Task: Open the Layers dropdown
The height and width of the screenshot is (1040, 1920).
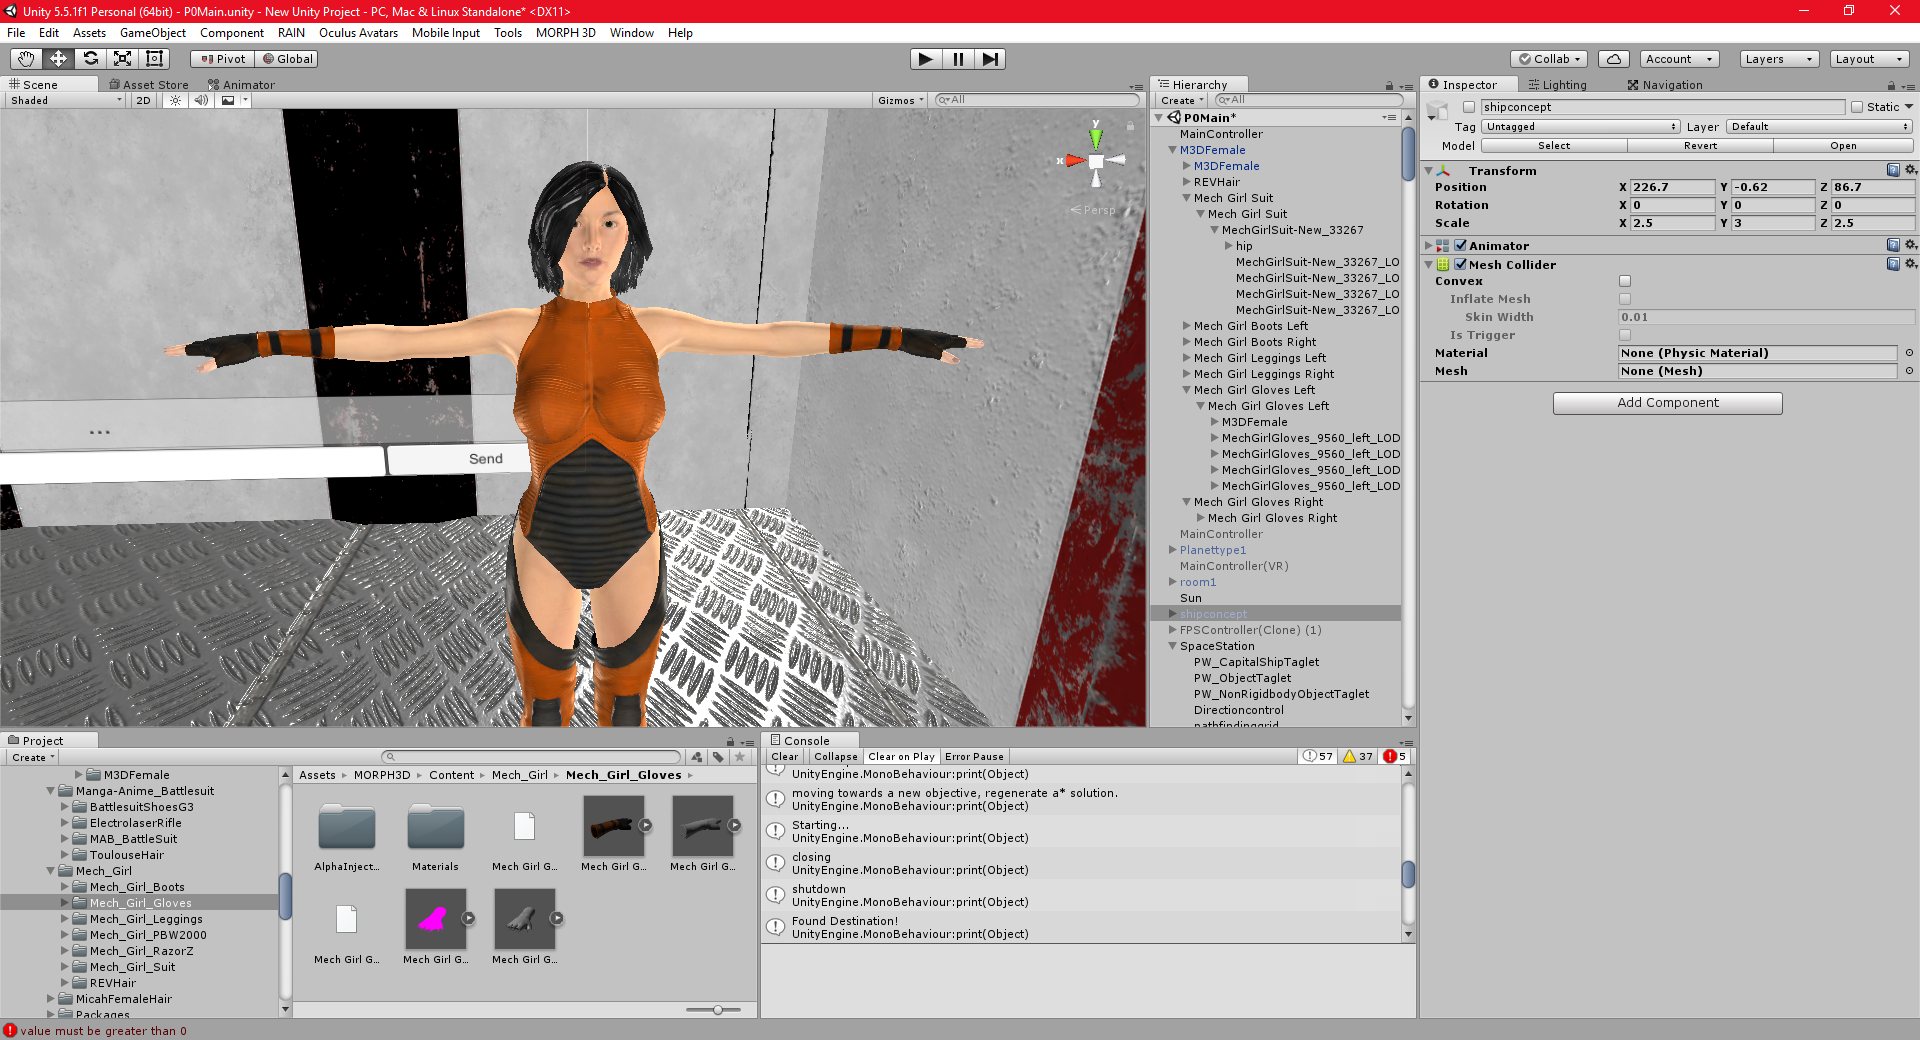Action: click(x=1779, y=59)
